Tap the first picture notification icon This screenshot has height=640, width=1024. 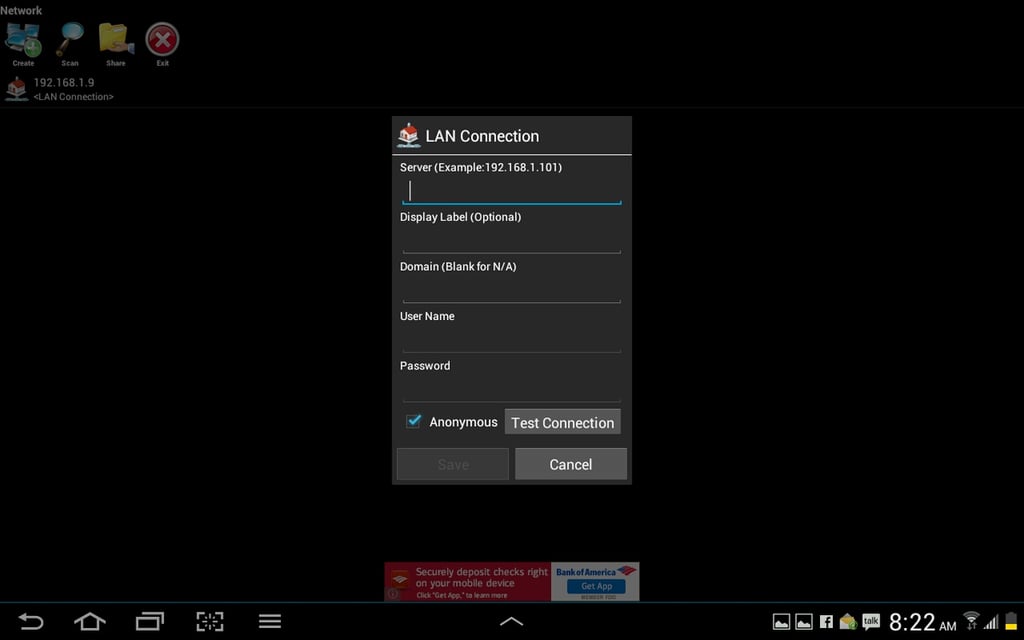click(x=782, y=622)
